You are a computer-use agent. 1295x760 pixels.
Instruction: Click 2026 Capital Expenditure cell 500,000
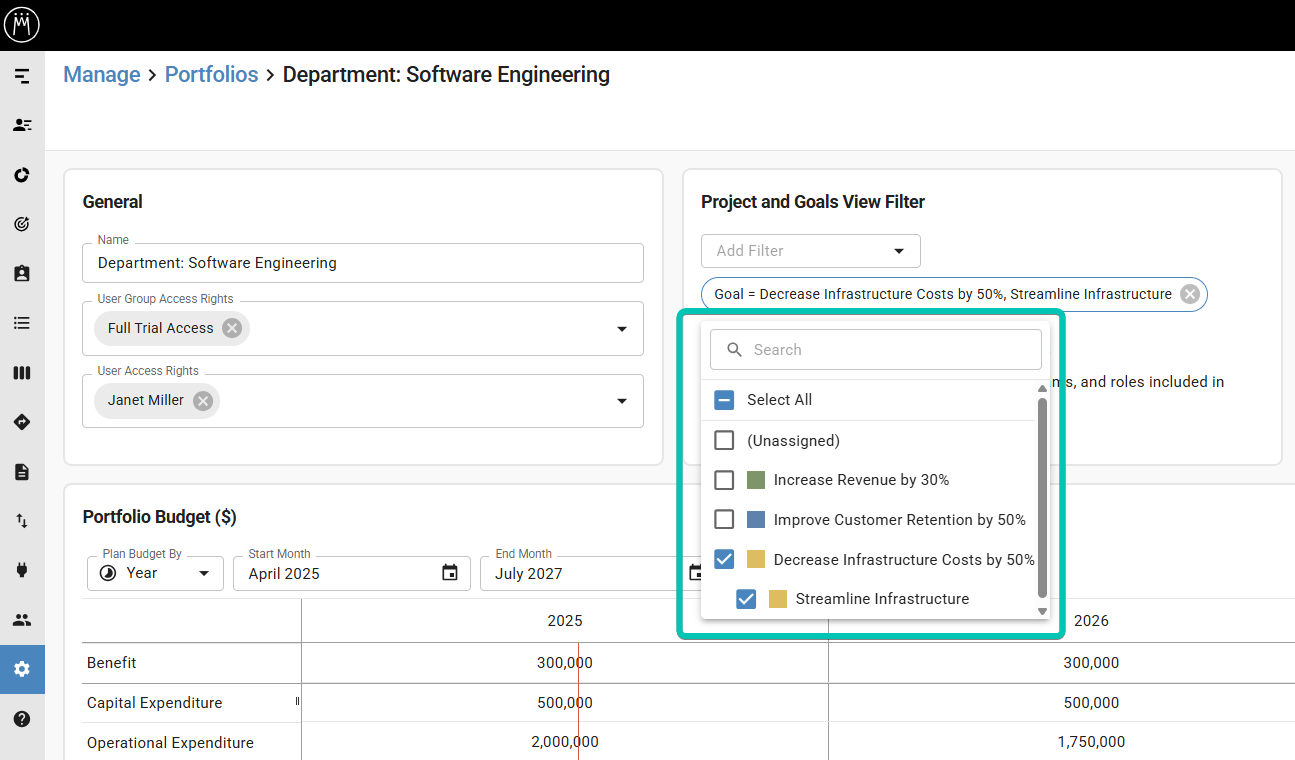pos(1091,703)
